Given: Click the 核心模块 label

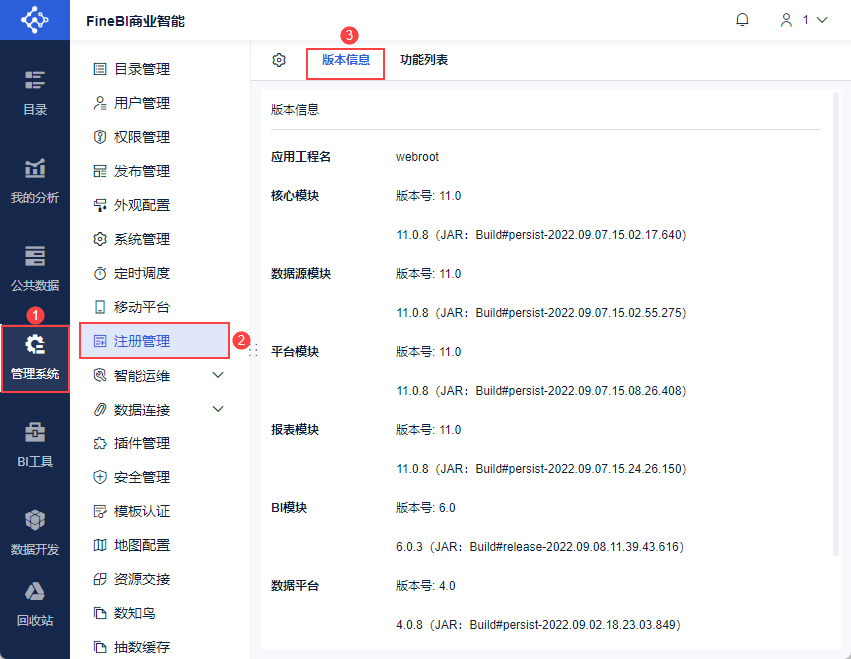Looking at the screenshot, I should (295, 195).
